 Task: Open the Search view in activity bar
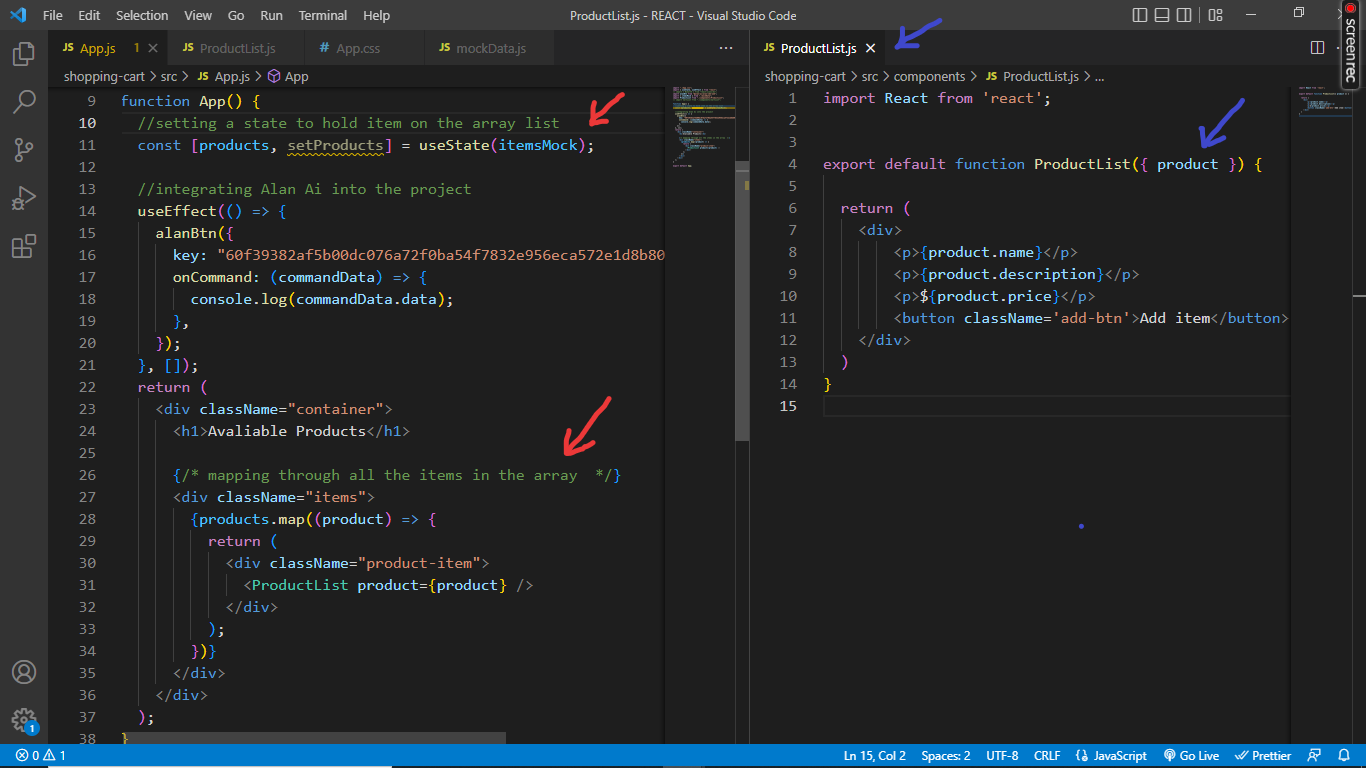click(x=24, y=102)
